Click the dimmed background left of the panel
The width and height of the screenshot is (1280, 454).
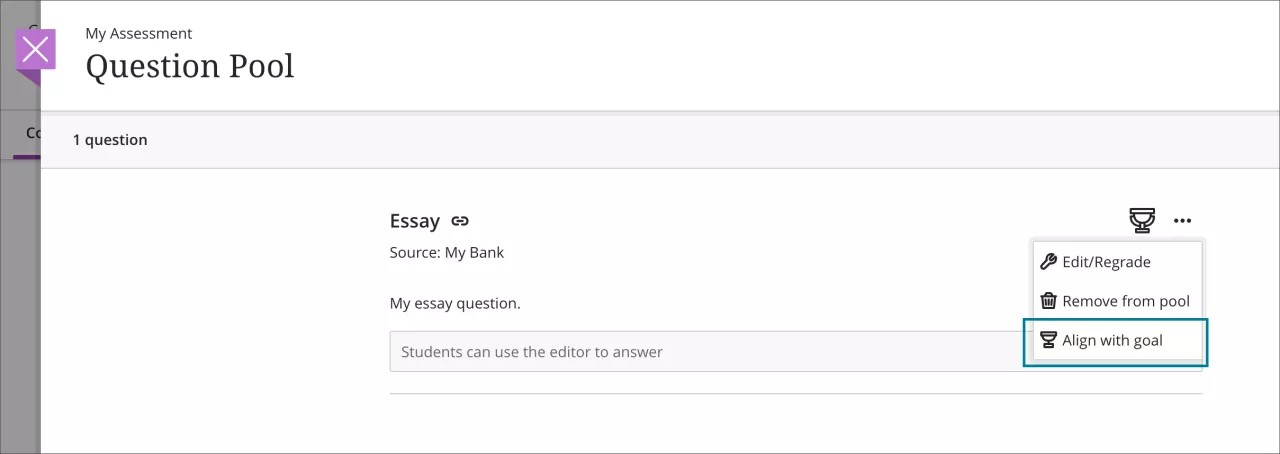coord(19,300)
